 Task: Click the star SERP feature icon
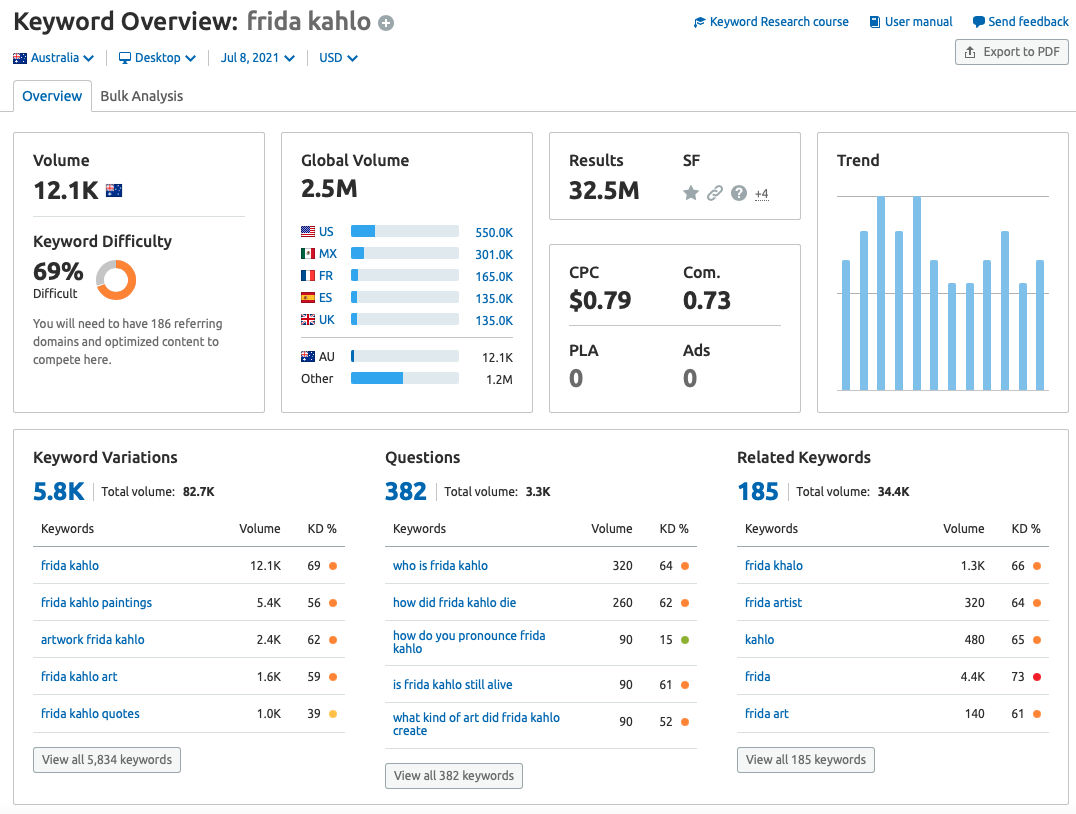pyautogui.click(x=690, y=193)
